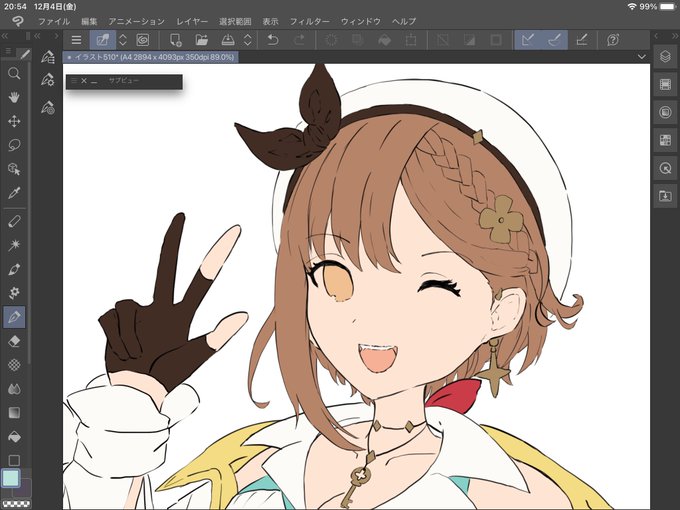Select the Eyedropper tool
The image size is (680, 510).
(x=14, y=193)
